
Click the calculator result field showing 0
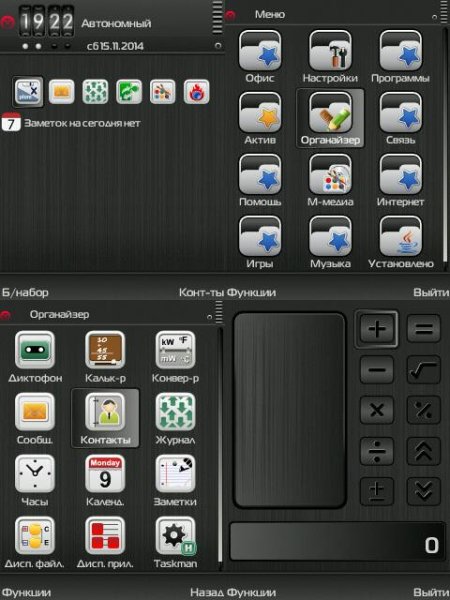point(338,542)
